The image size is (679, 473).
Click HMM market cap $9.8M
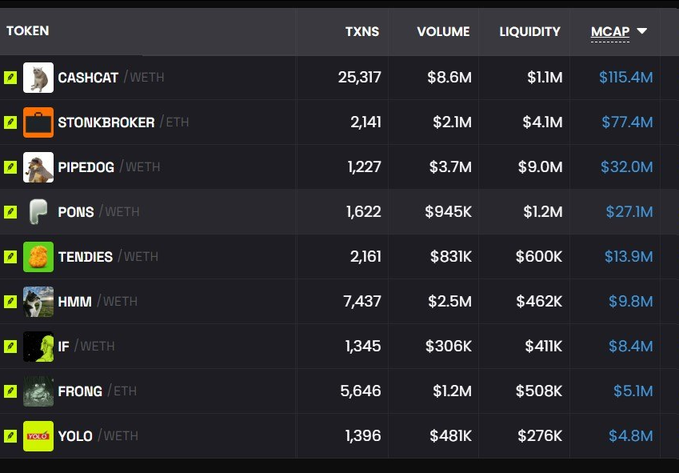point(630,301)
